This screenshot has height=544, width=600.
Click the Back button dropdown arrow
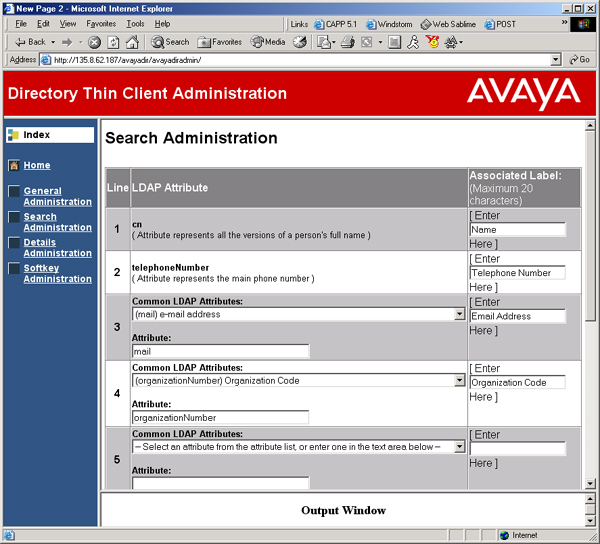53,42
